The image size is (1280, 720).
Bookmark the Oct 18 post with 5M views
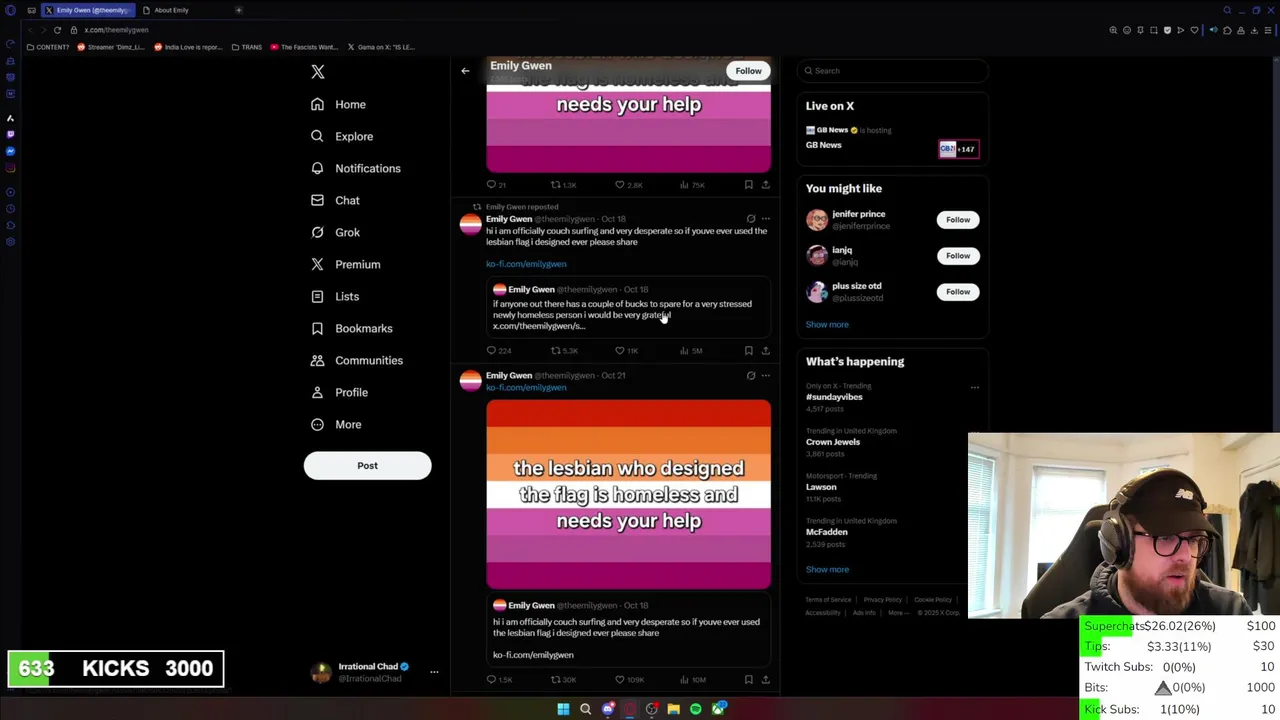pos(748,351)
